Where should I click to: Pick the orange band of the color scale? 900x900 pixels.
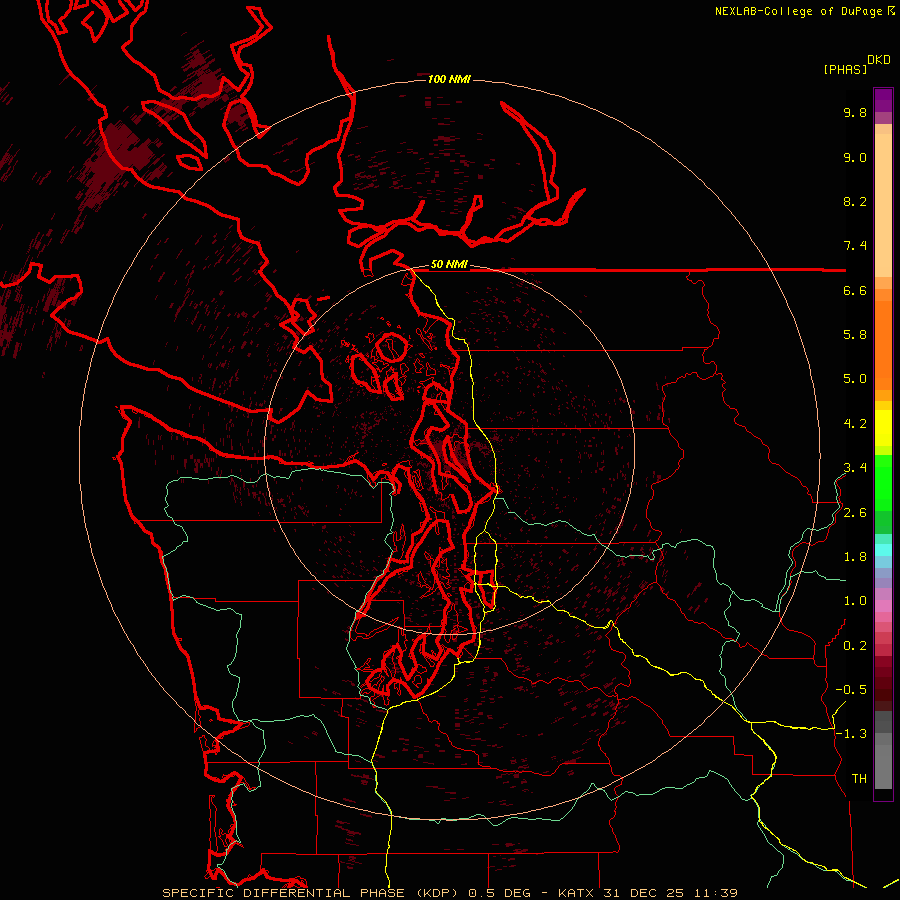tap(883, 344)
